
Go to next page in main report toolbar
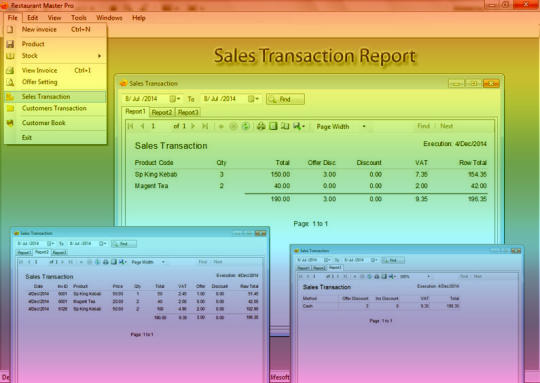193,126
